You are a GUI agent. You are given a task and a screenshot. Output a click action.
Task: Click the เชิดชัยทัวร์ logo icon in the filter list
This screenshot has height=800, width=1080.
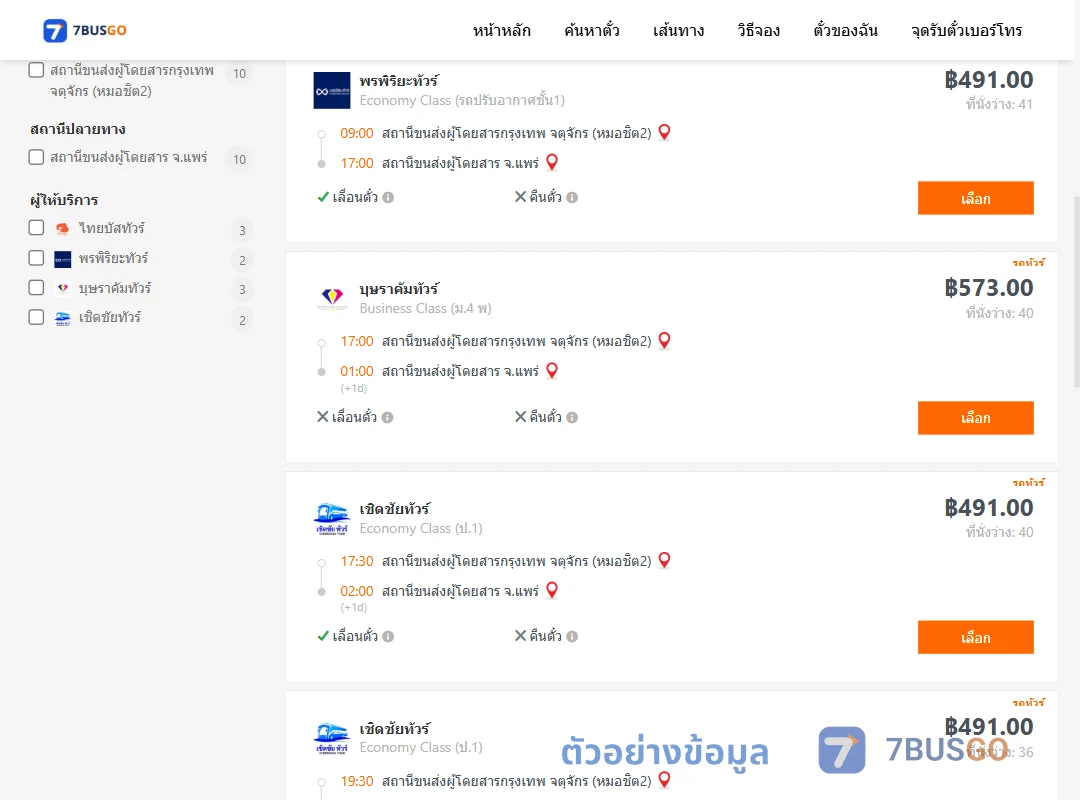[x=63, y=318]
